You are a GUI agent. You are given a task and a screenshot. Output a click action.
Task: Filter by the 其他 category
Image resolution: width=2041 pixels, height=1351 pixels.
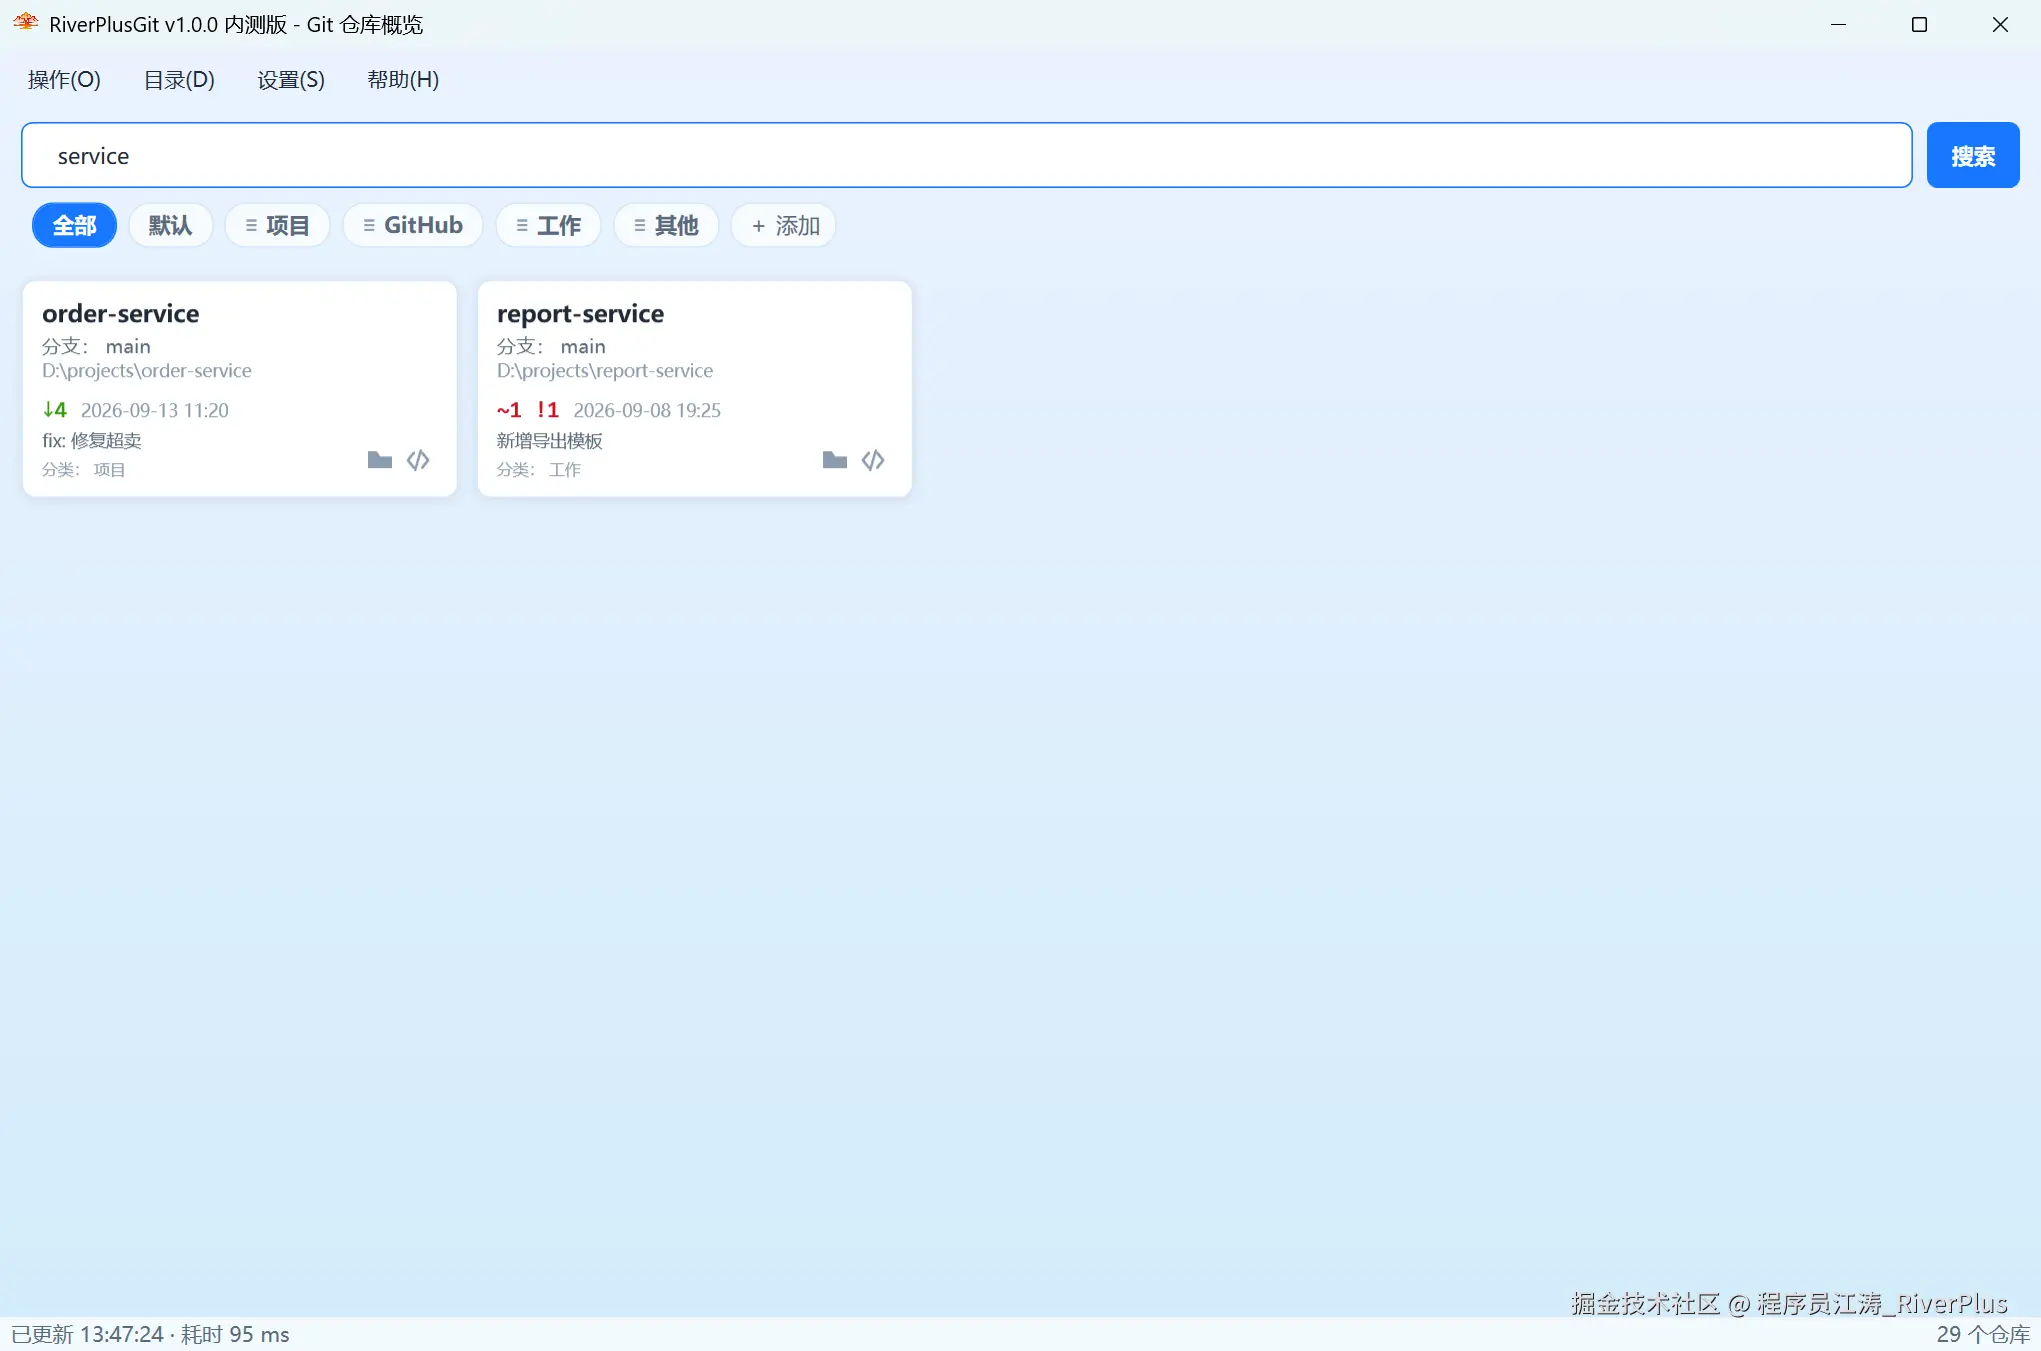pos(666,226)
